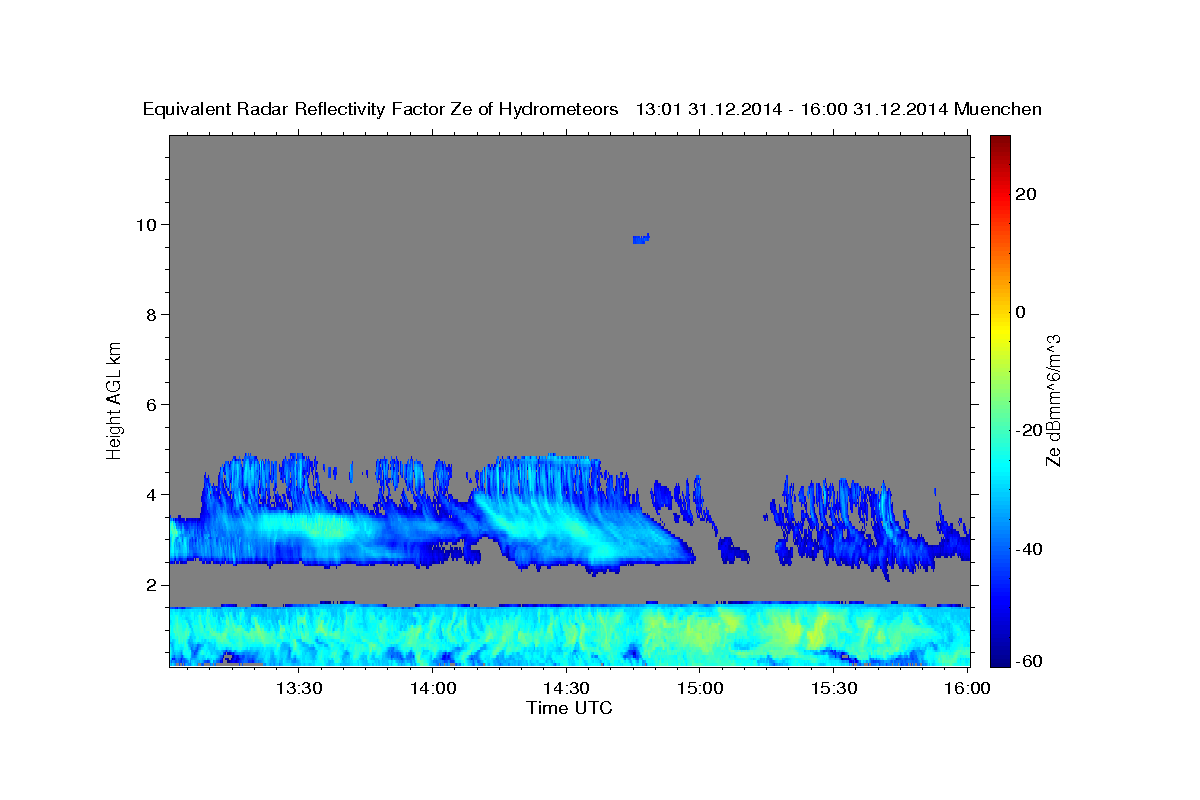This screenshot has width=1200, height=800.
Task: Click the colorbar tick label 0
Action: coord(1020,312)
